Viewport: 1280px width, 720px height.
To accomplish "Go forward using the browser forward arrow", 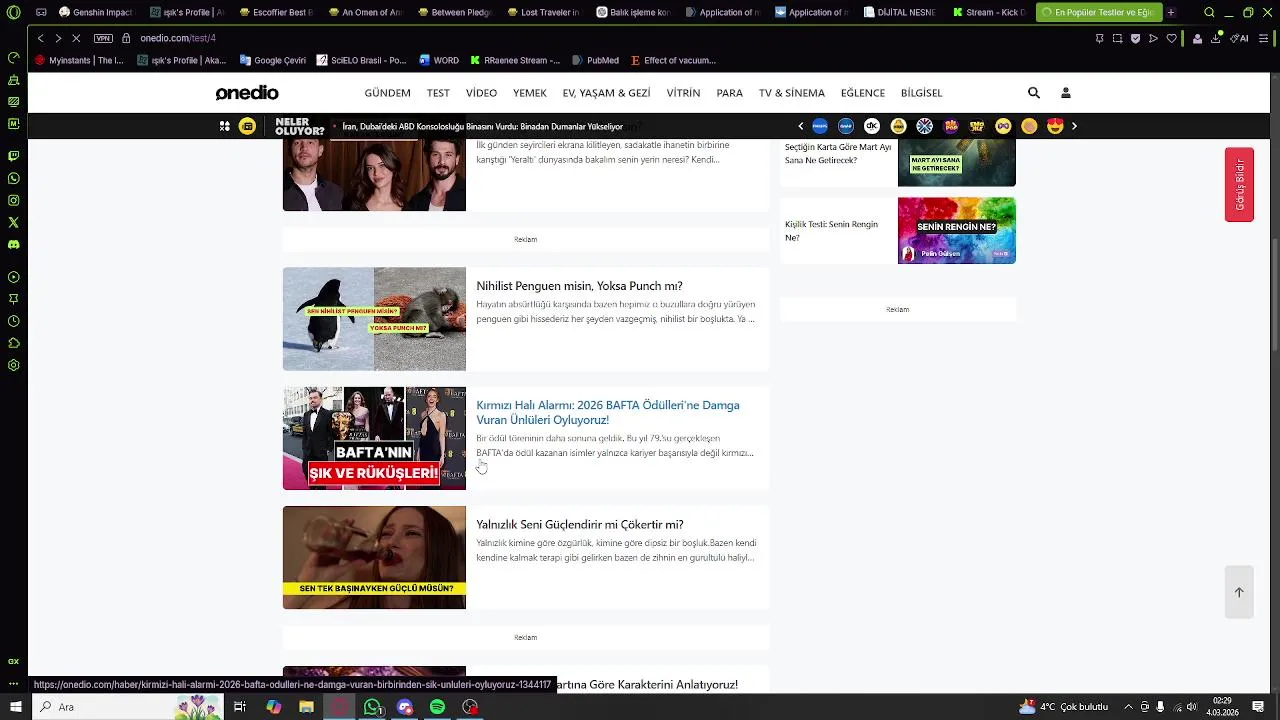I will click(57, 38).
